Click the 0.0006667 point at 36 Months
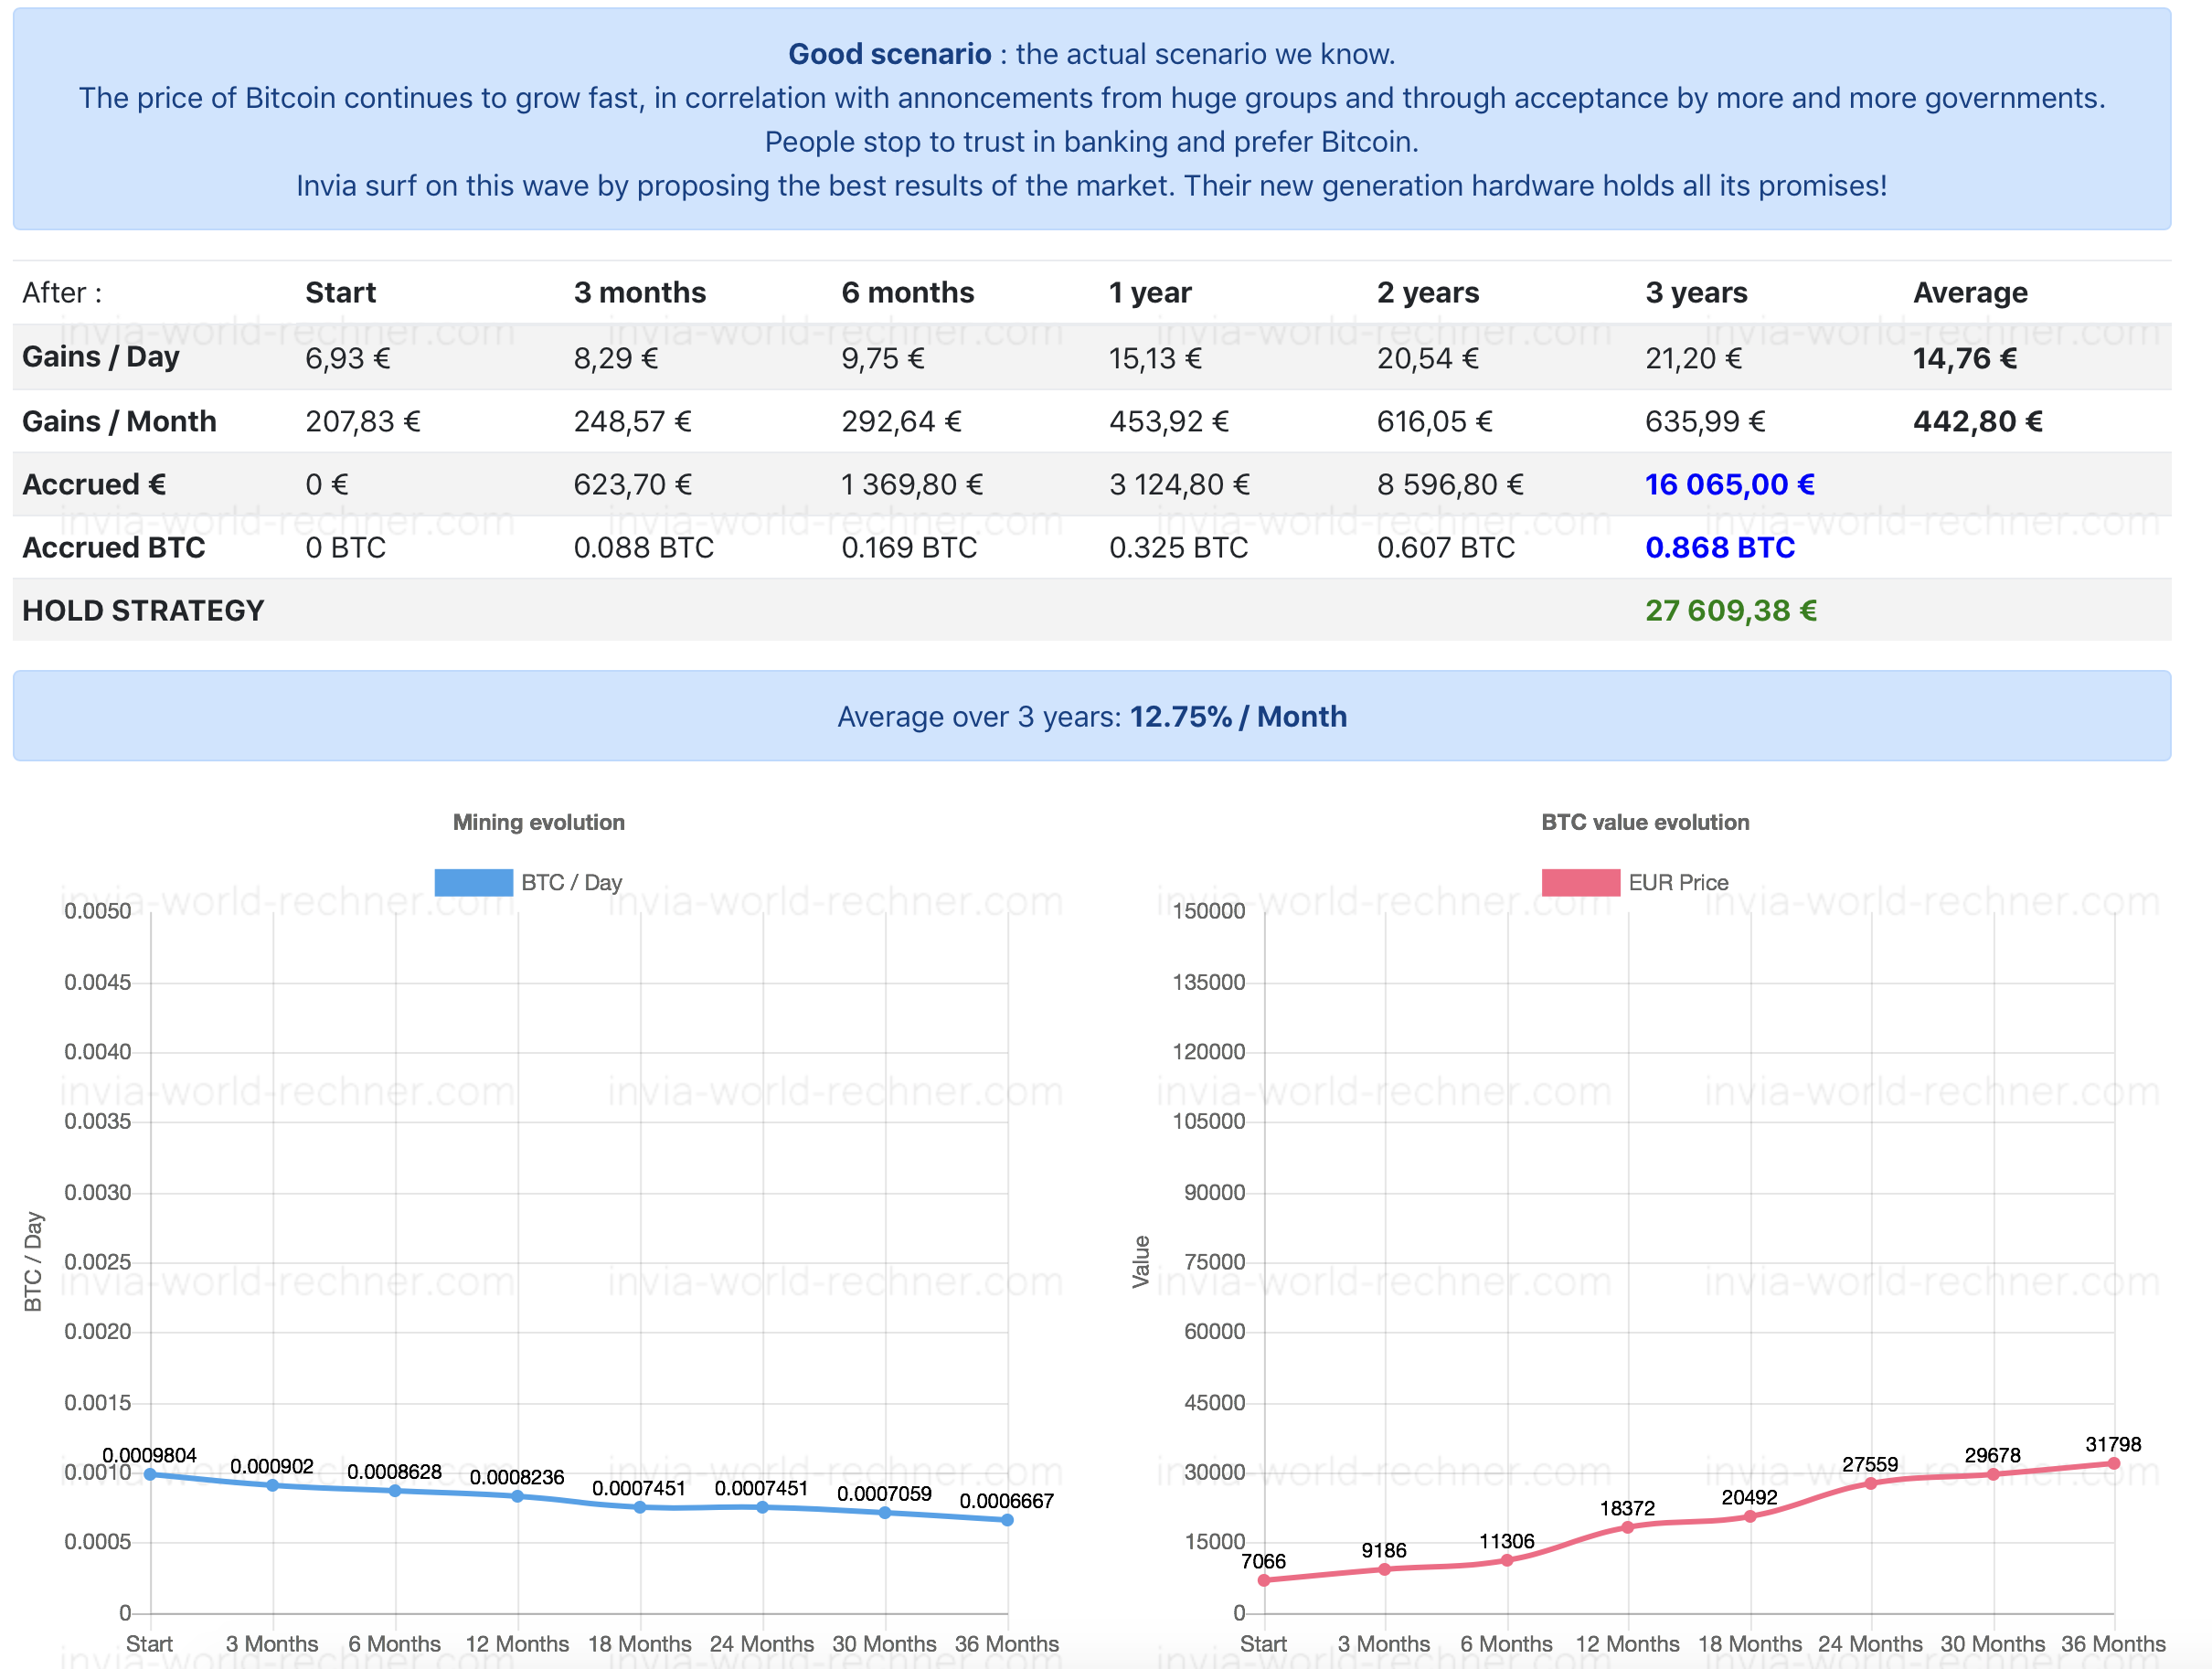This screenshot has height=1669, width=2212. tap(1007, 1520)
